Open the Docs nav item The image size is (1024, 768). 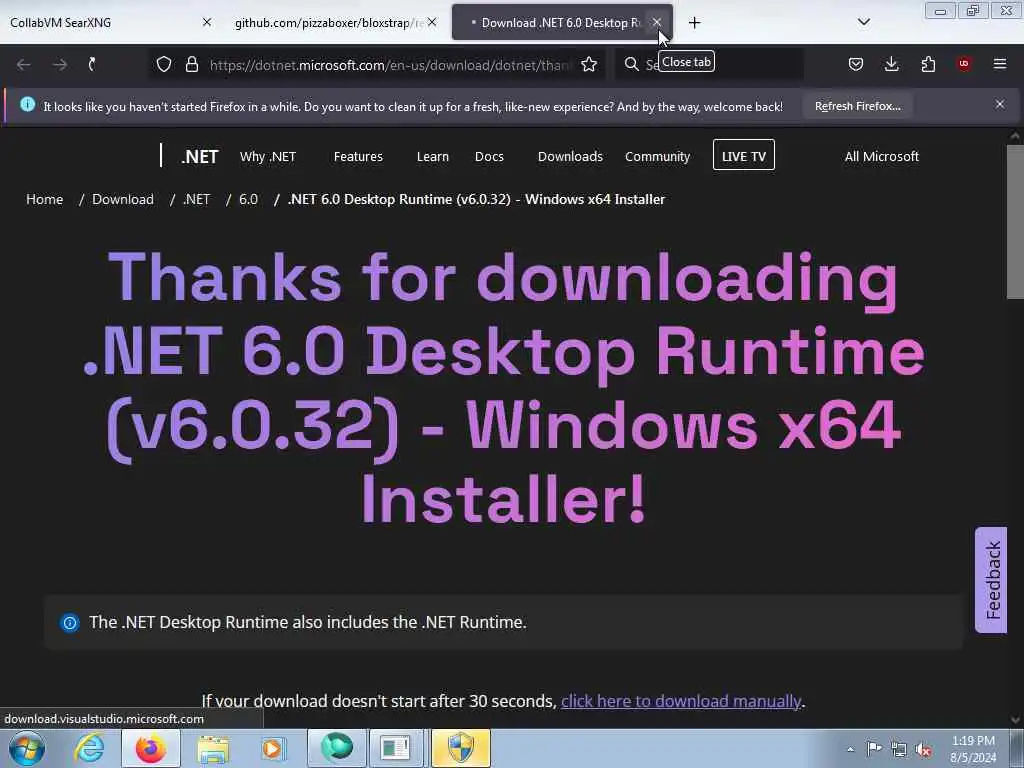(489, 157)
